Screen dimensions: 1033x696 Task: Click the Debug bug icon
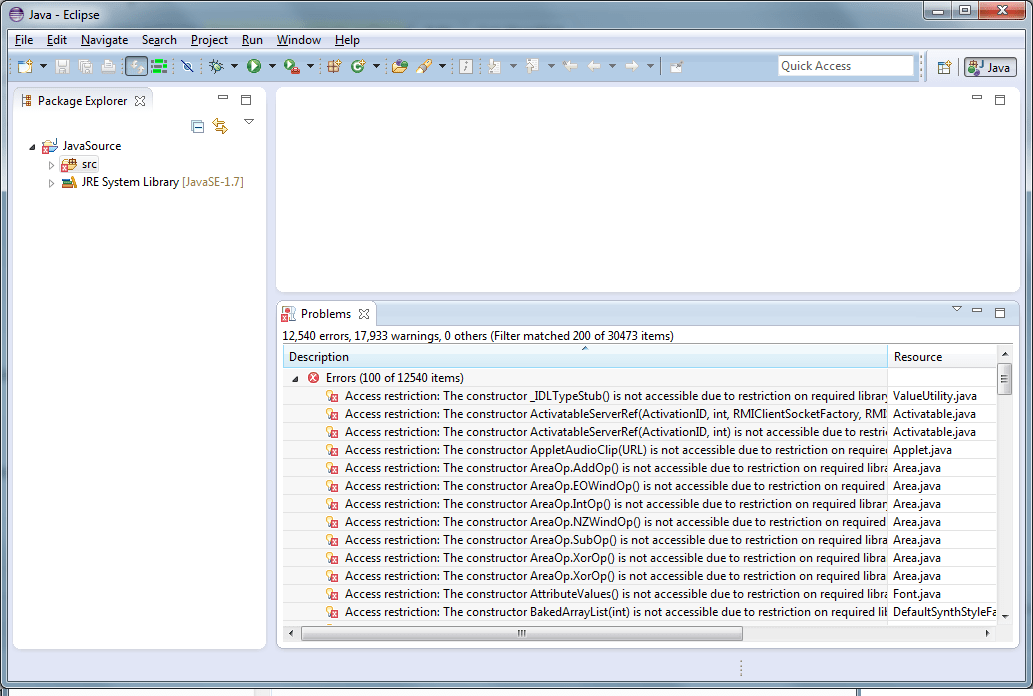point(216,66)
